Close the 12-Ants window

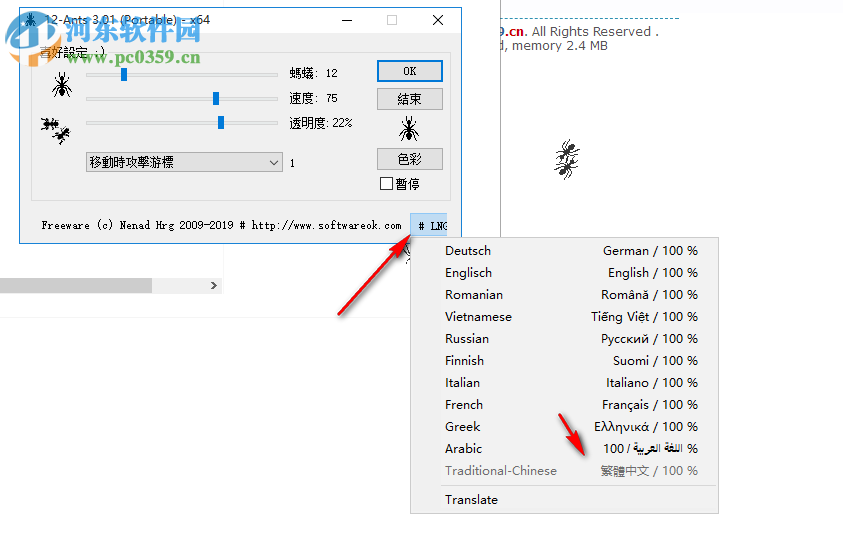tap(438, 20)
